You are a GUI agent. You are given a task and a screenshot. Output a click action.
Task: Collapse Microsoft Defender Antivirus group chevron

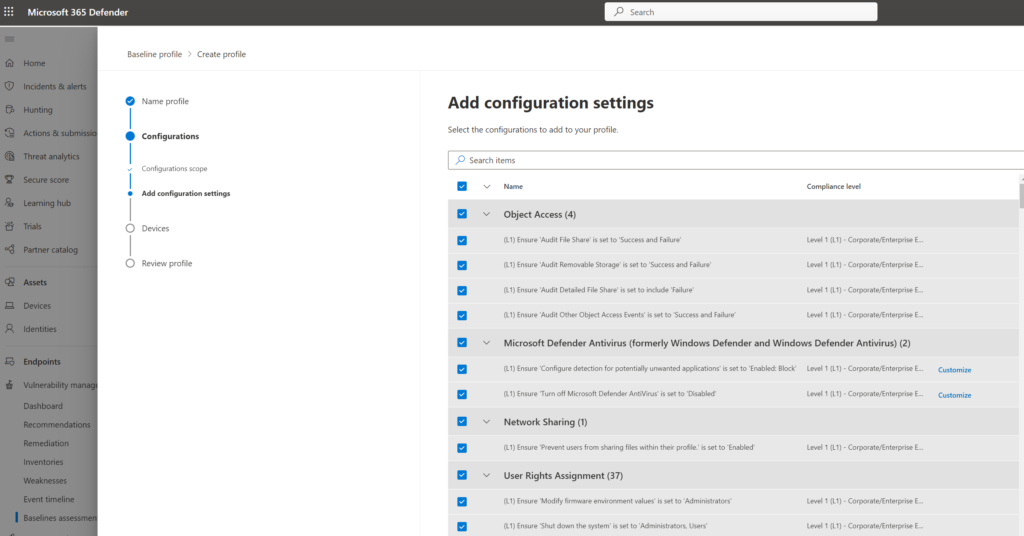coord(487,343)
